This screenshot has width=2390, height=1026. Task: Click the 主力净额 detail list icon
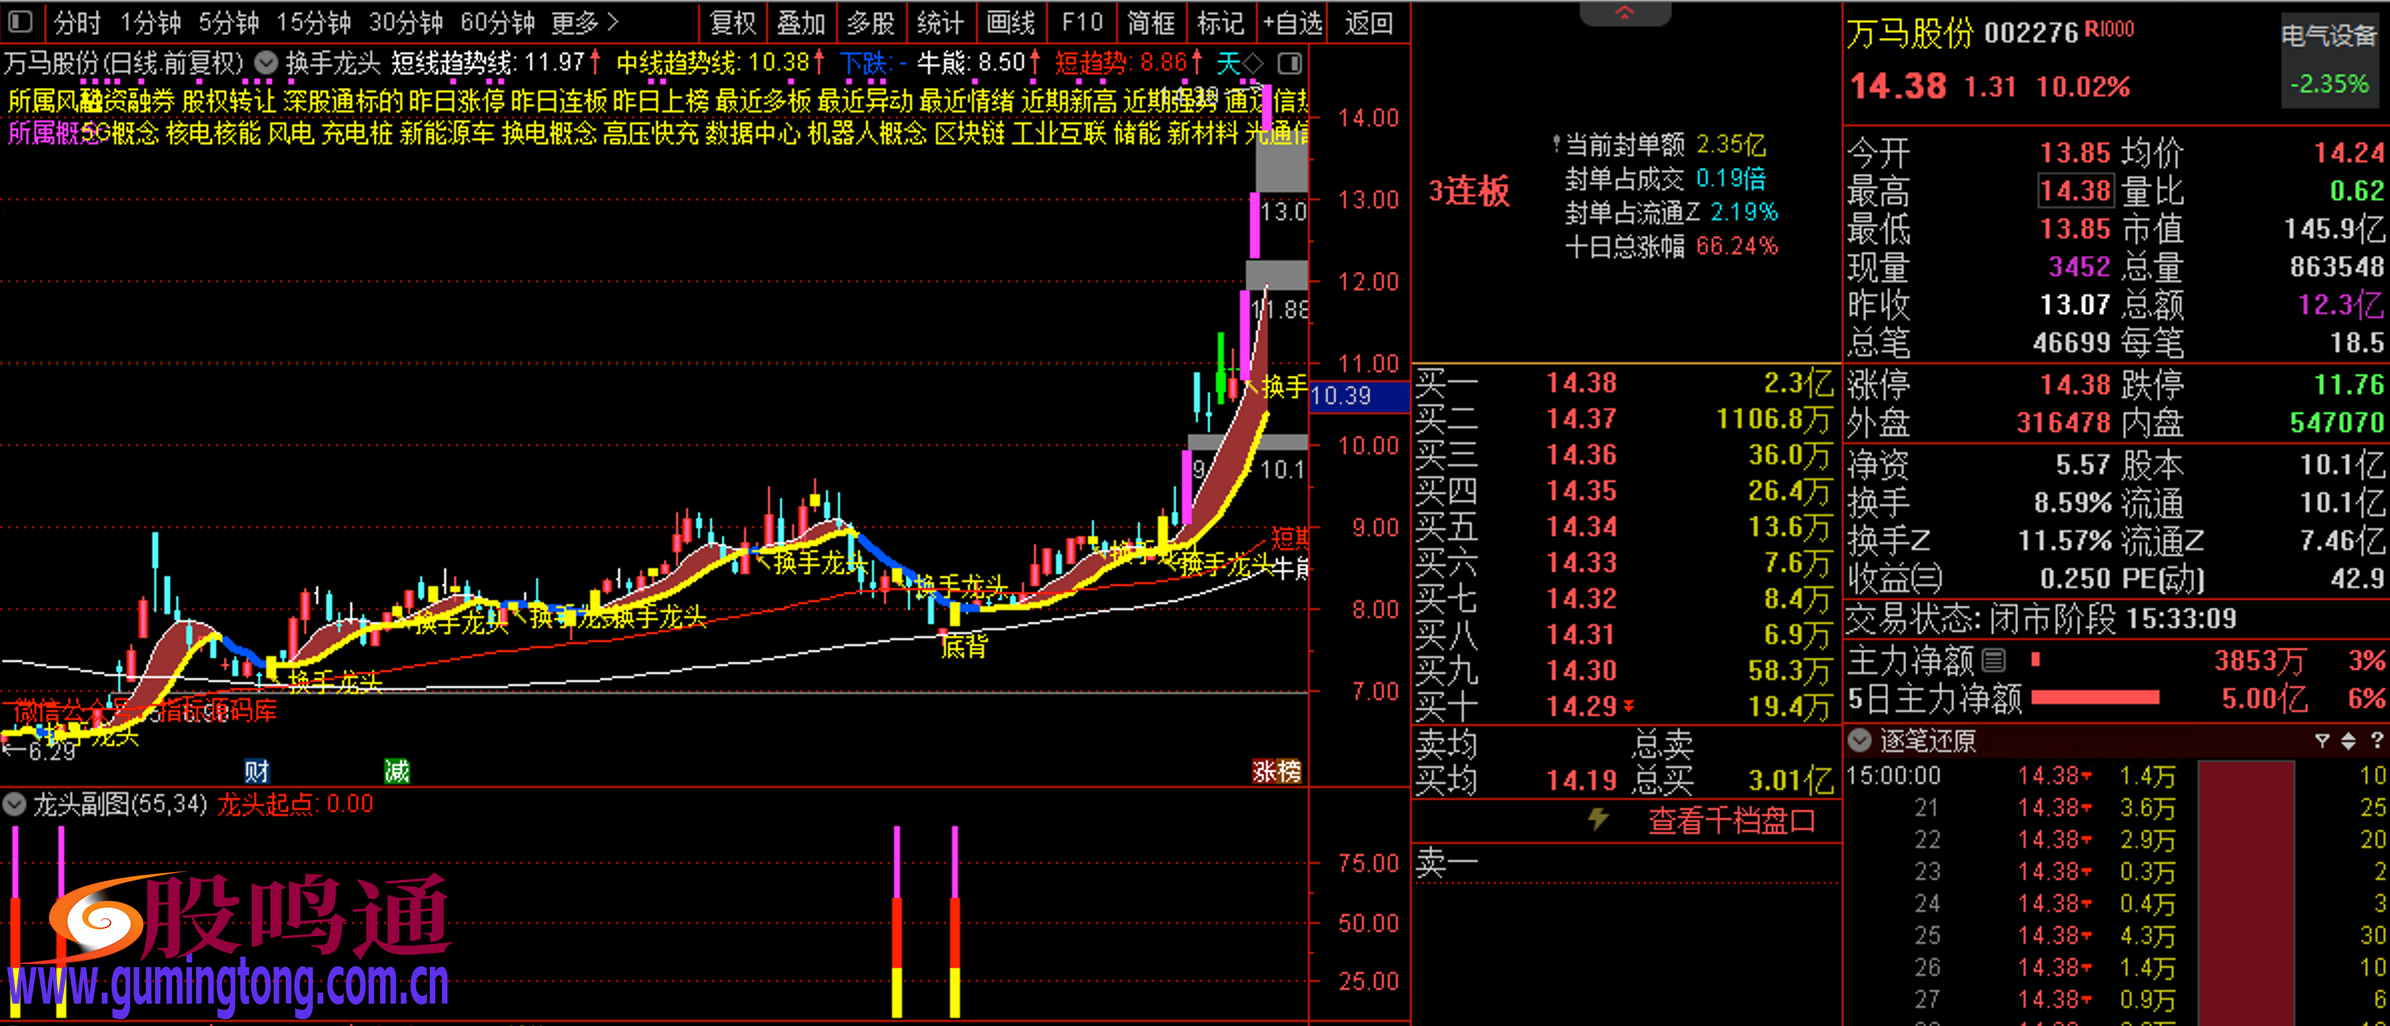[1994, 660]
